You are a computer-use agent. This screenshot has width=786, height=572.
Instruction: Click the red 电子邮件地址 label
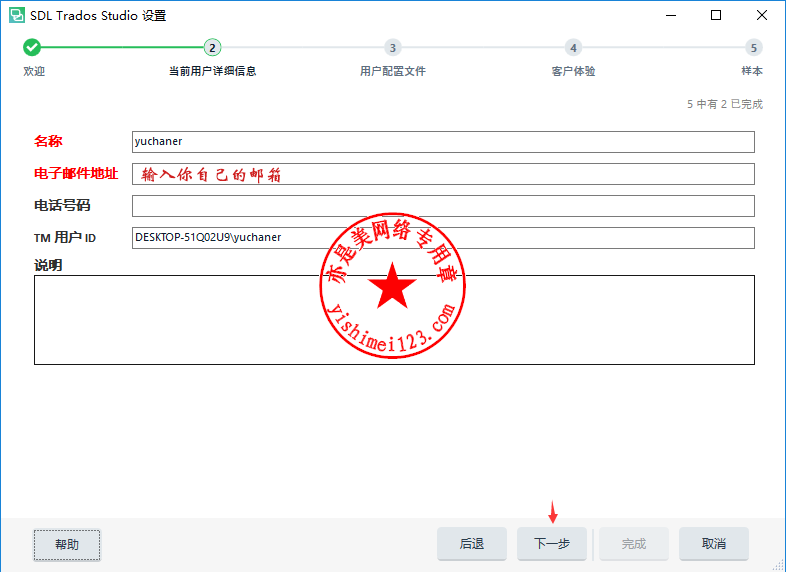[x=76, y=173]
